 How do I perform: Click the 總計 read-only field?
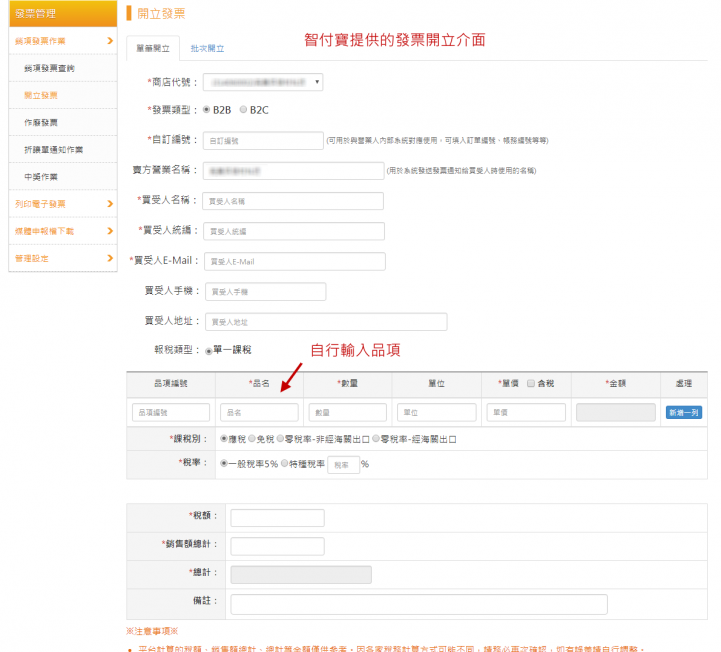tap(301, 575)
